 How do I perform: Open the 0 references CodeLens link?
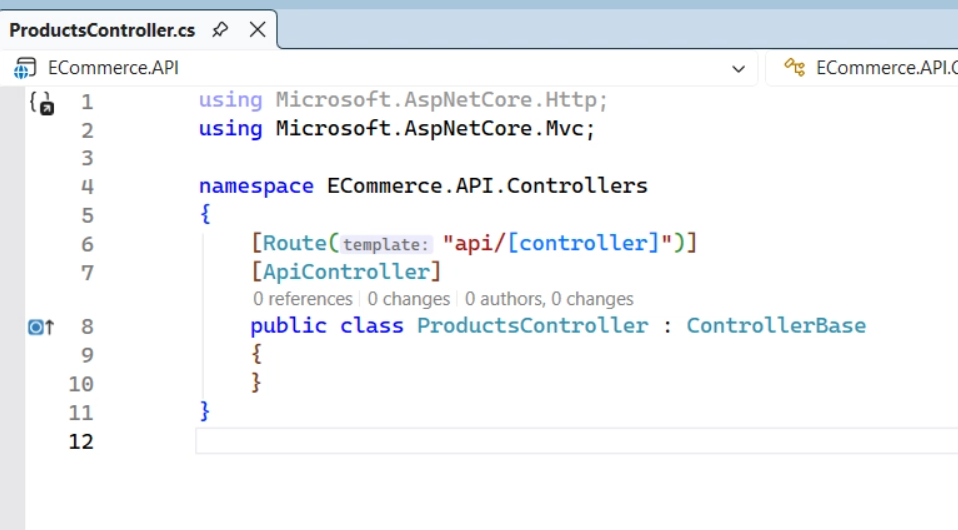pyautogui.click(x=302, y=299)
